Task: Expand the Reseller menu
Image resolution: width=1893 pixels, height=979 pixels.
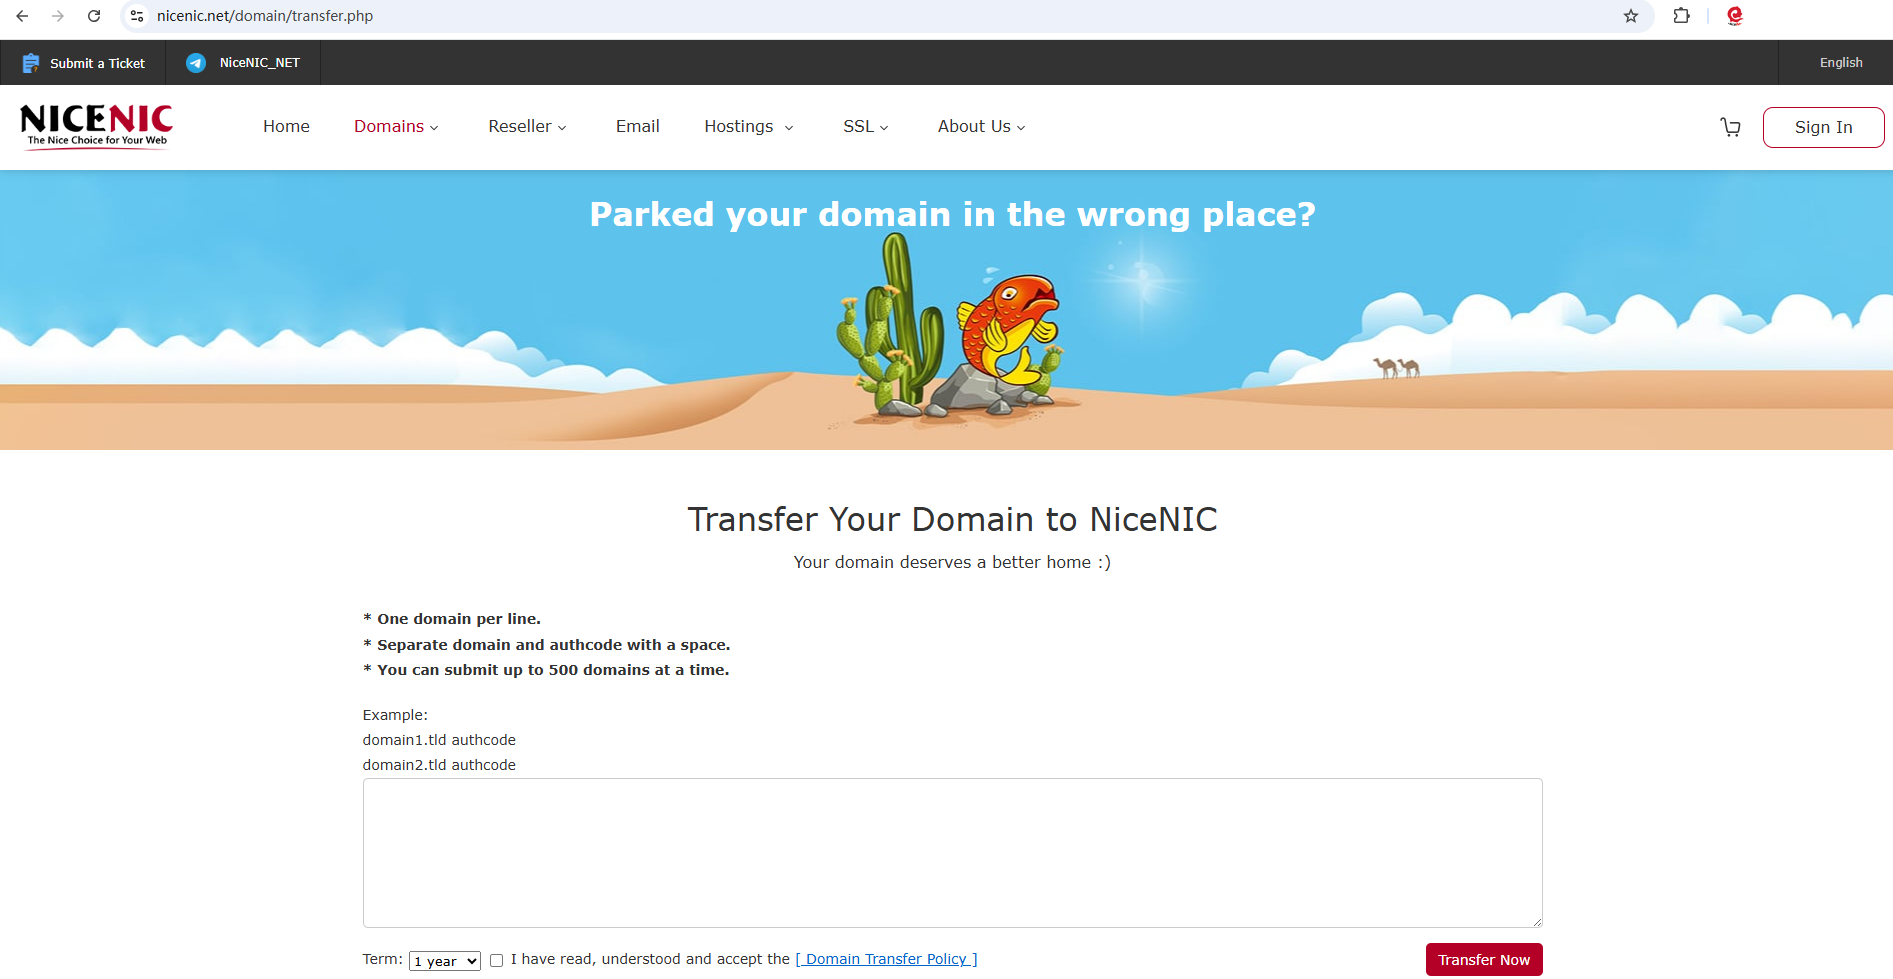Action: 527,127
